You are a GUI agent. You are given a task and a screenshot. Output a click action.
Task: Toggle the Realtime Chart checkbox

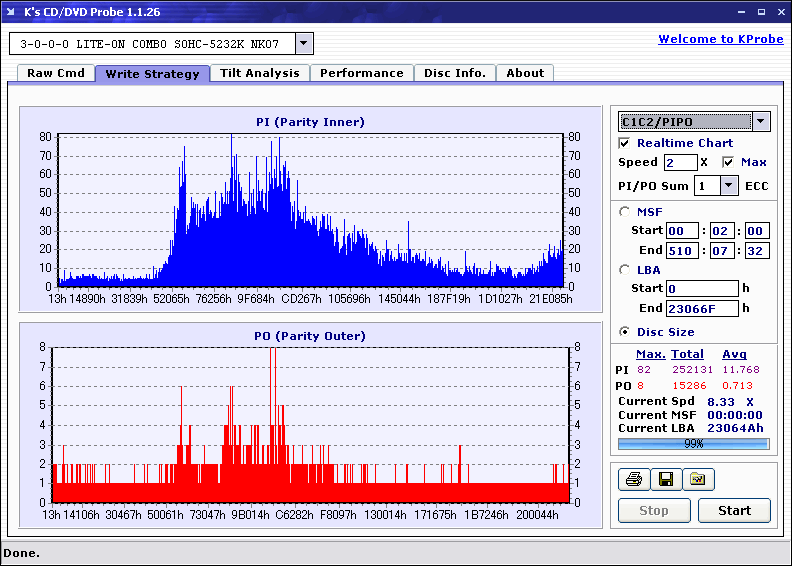(x=624, y=143)
